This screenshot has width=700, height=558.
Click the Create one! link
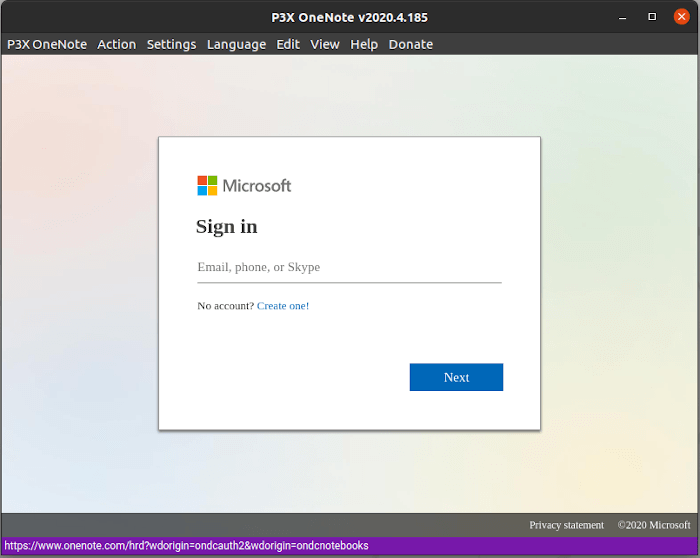pyautogui.click(x=283, y=306)
